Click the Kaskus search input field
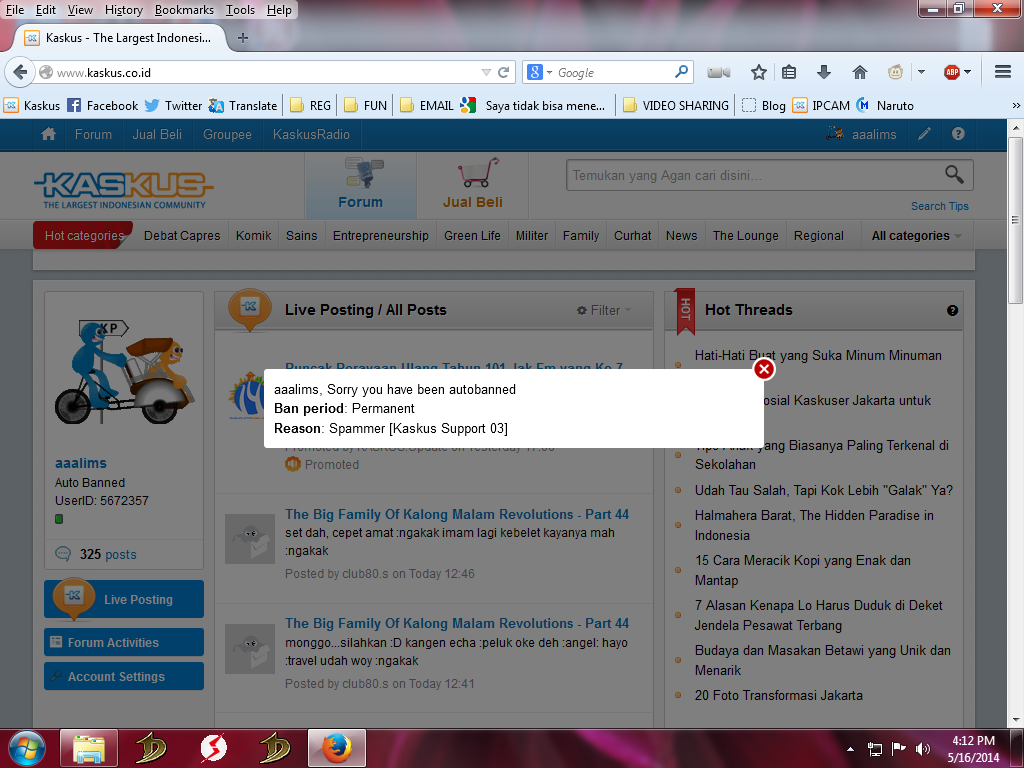The image size is (1024, 768). coord(755,175)
